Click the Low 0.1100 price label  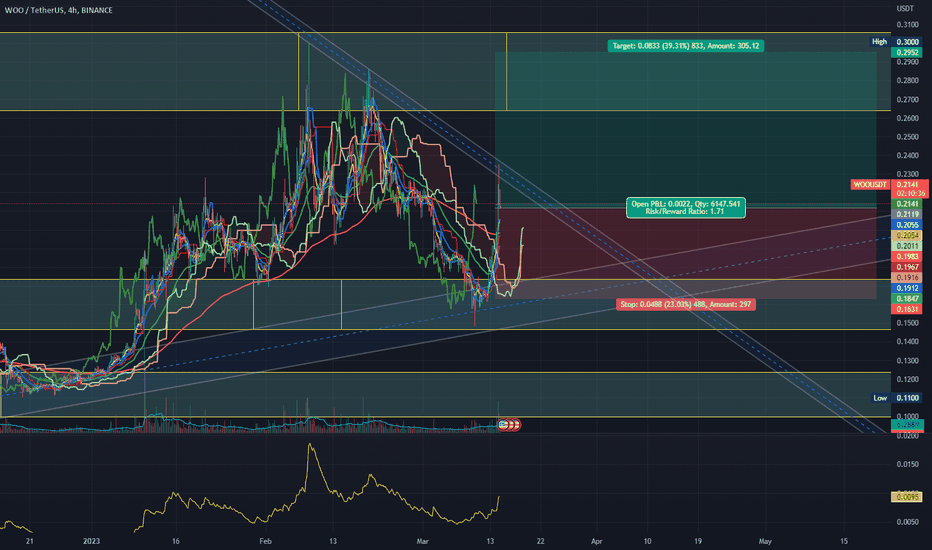[x=896, y=398]
